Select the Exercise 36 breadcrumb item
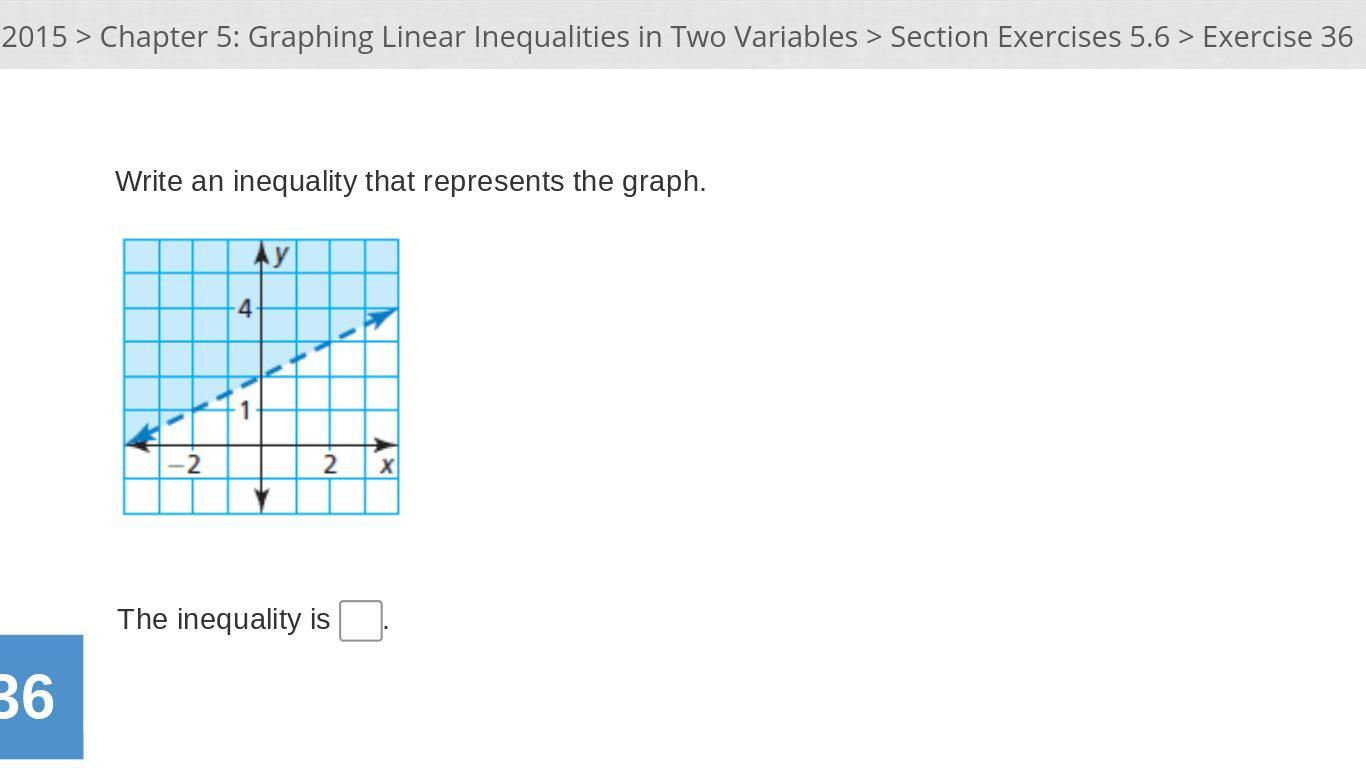Viewport: 1366px width, 768px height. pos(1277,37)
